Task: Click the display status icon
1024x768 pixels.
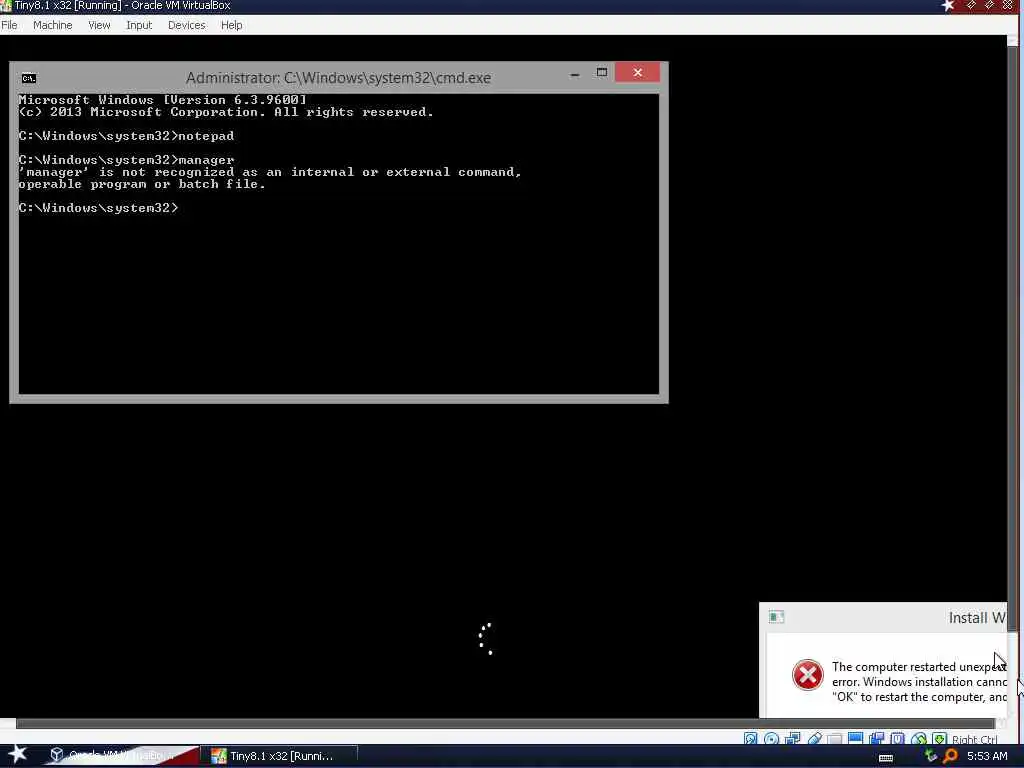Action: [x=856, y=739]
